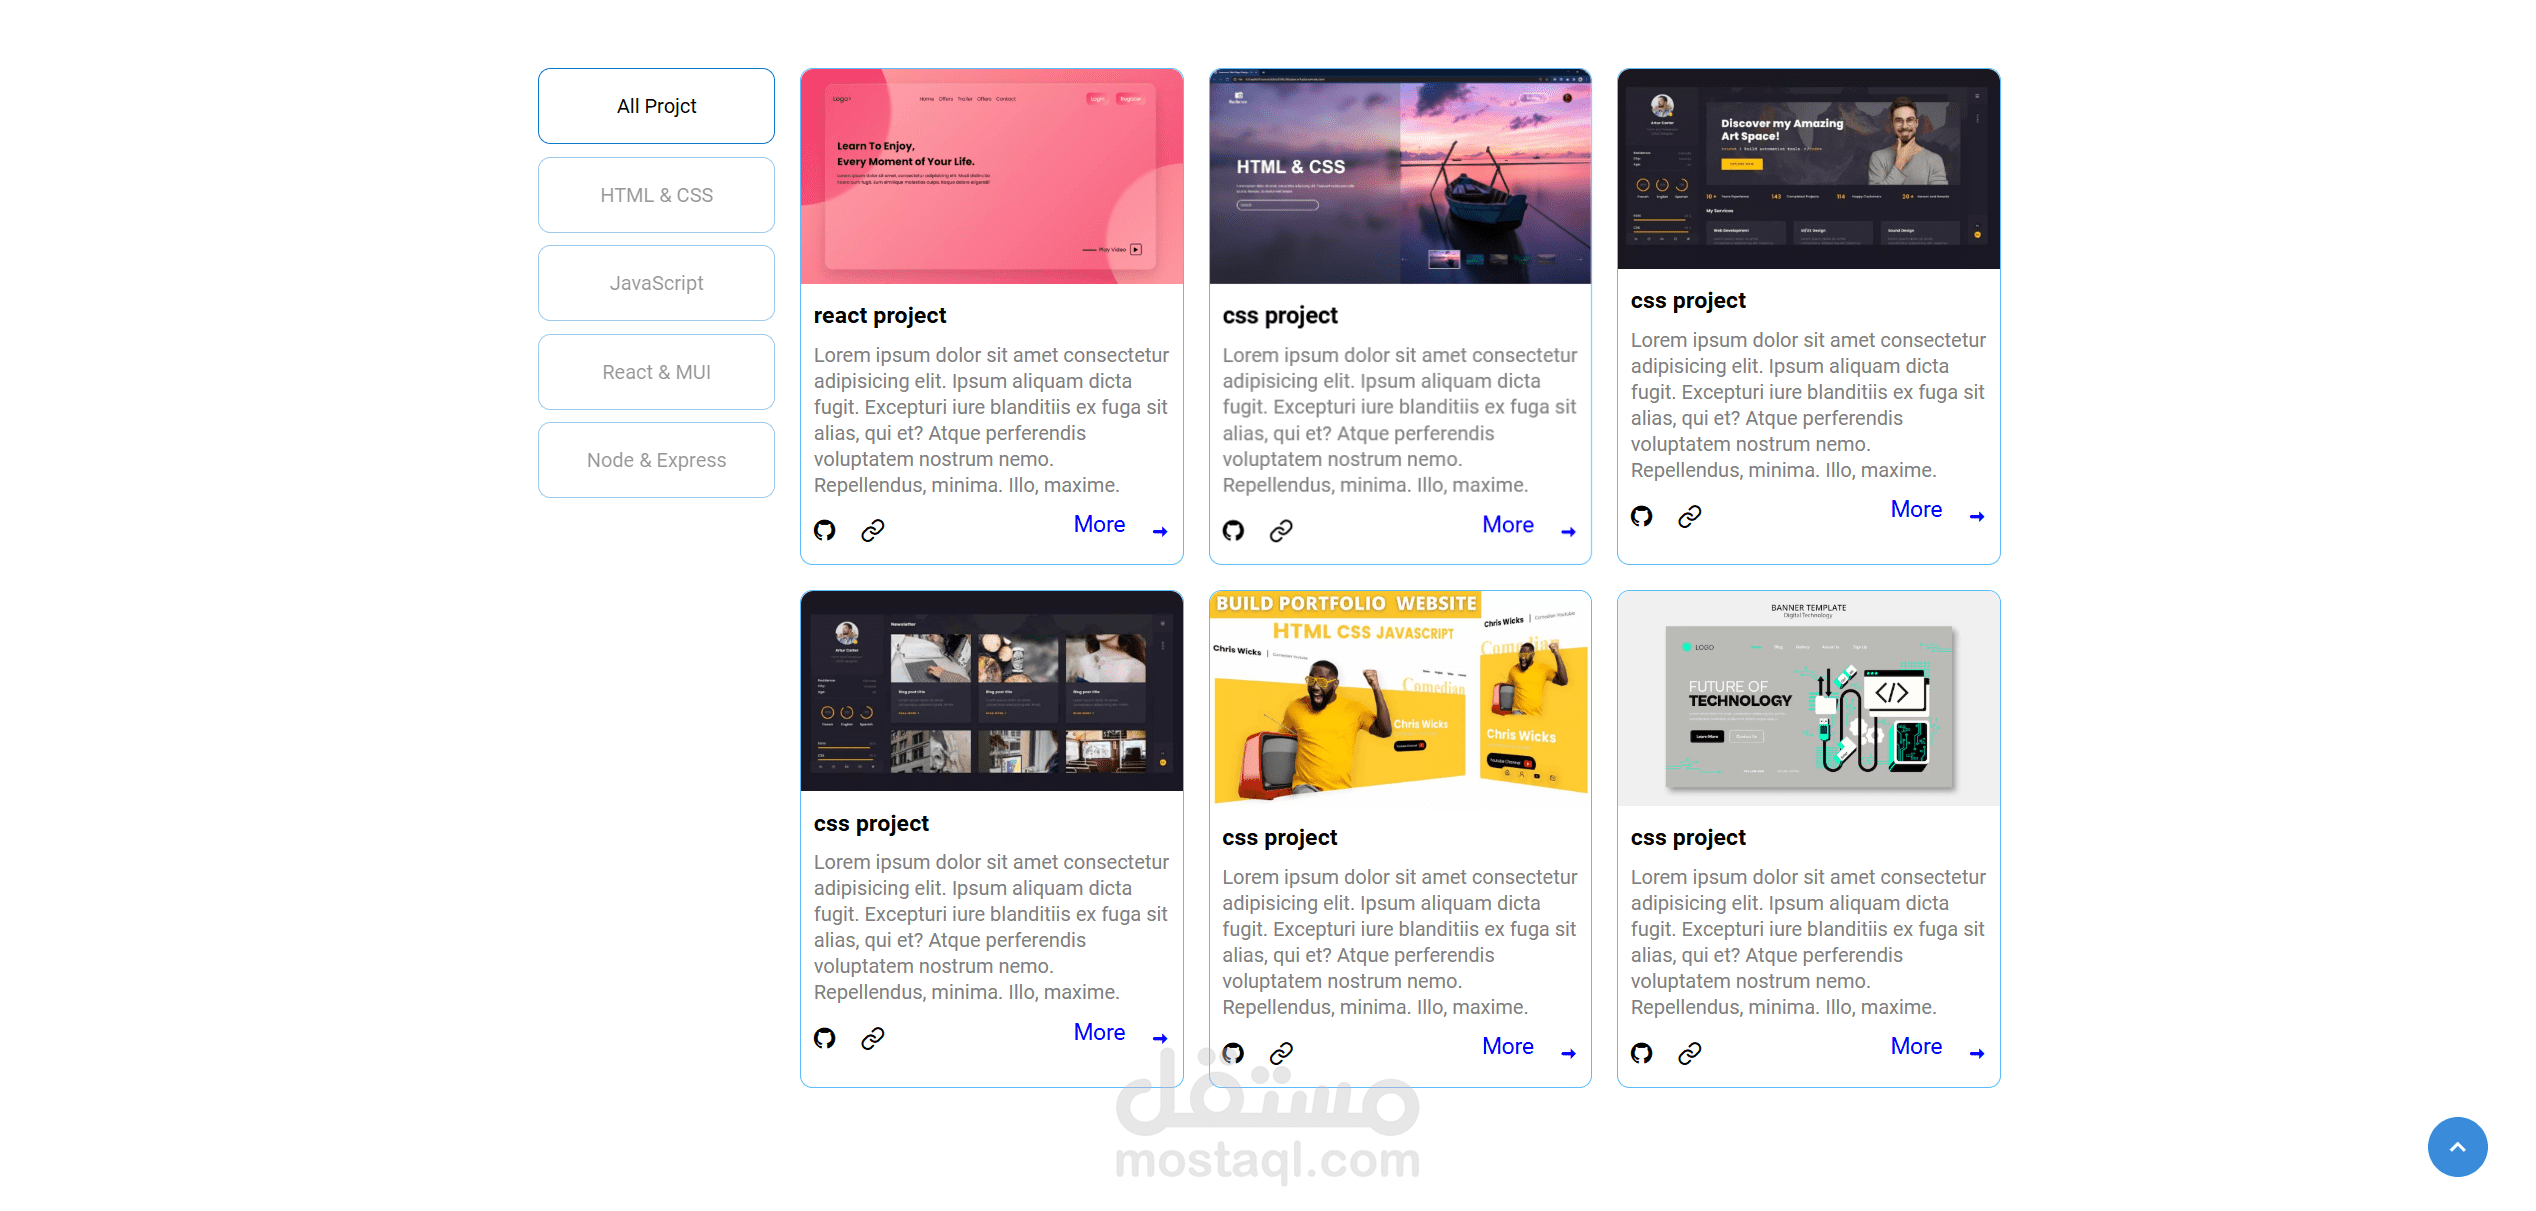
Task: Click link icon on Build Portfolio Website card
Action: coord(1281,1053)
